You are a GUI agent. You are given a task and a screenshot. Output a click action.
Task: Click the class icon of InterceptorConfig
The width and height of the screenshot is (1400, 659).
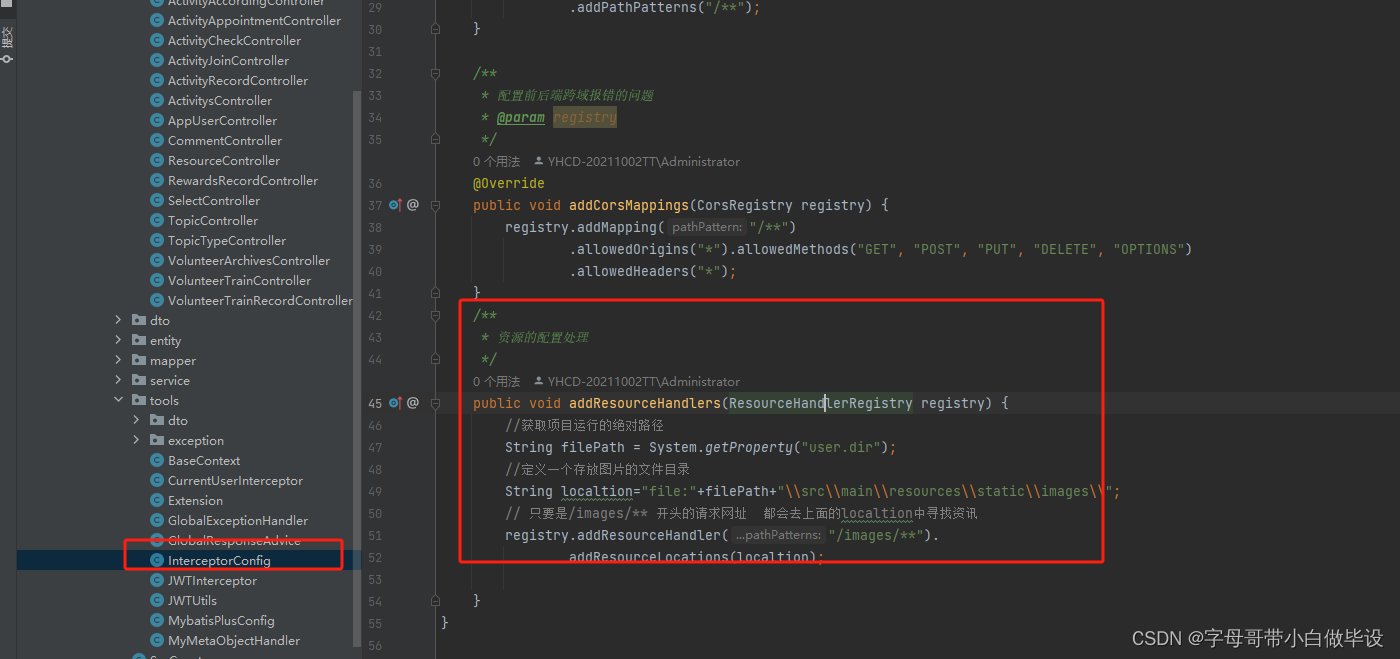coord(157,560)
